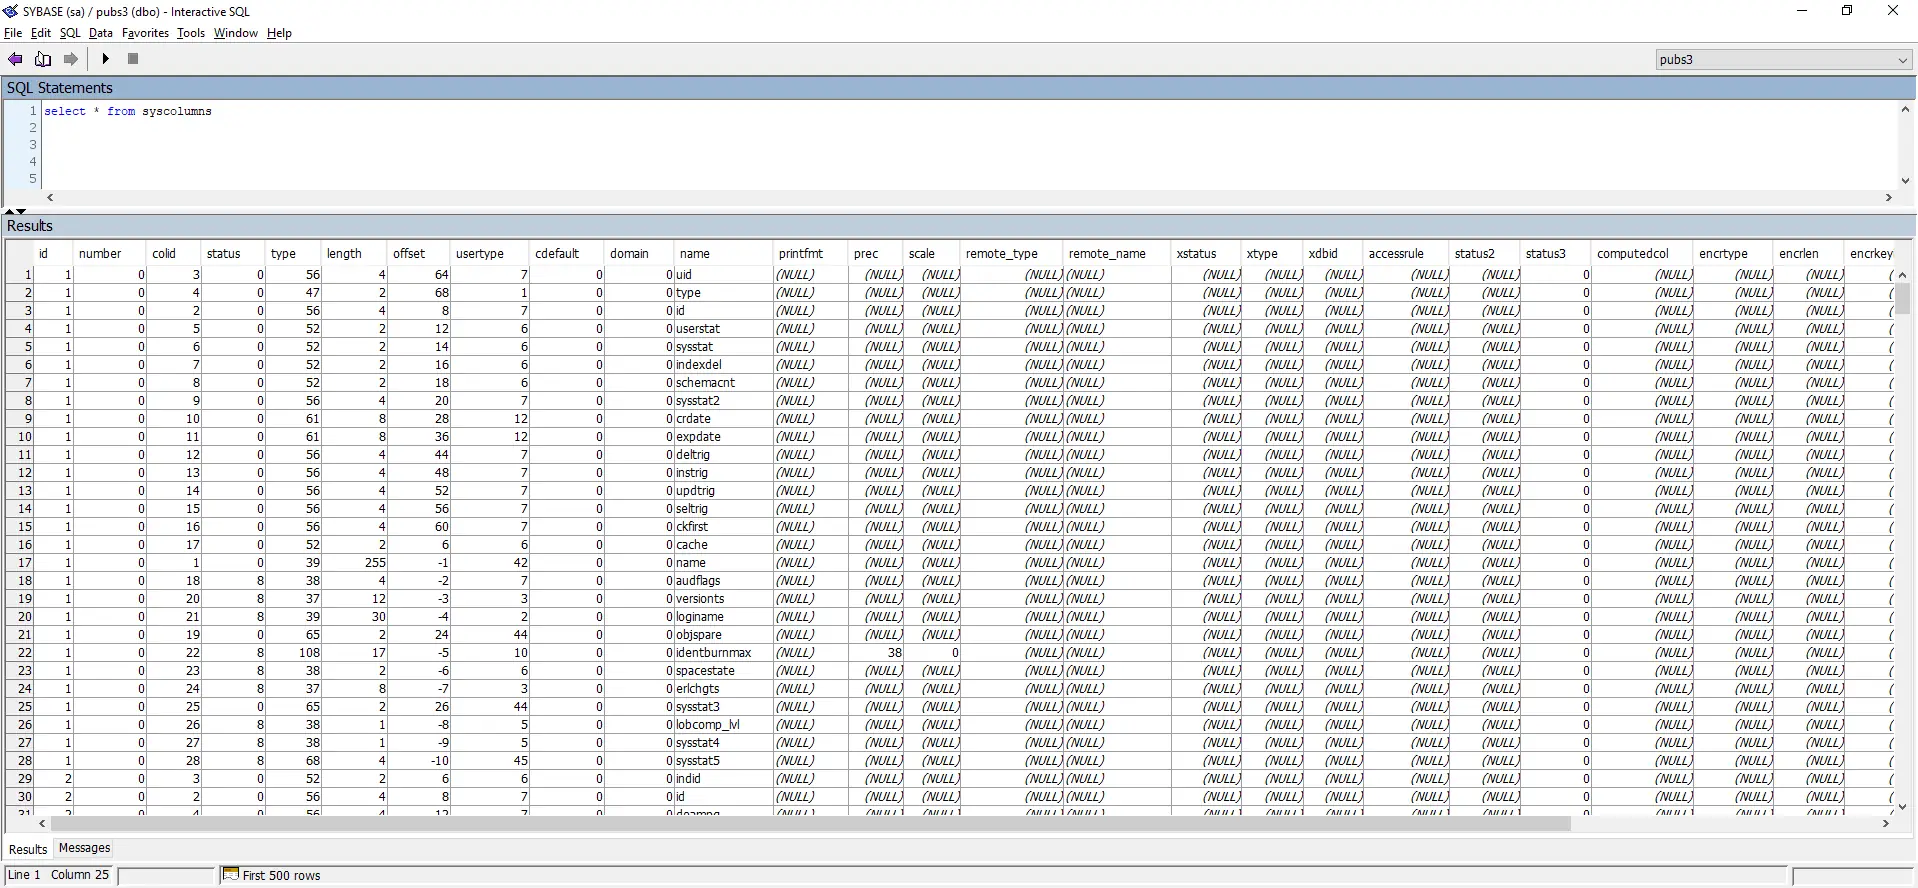Click the SQL editor scrollbar down arrow
1918x888 pixels.
1905,181
